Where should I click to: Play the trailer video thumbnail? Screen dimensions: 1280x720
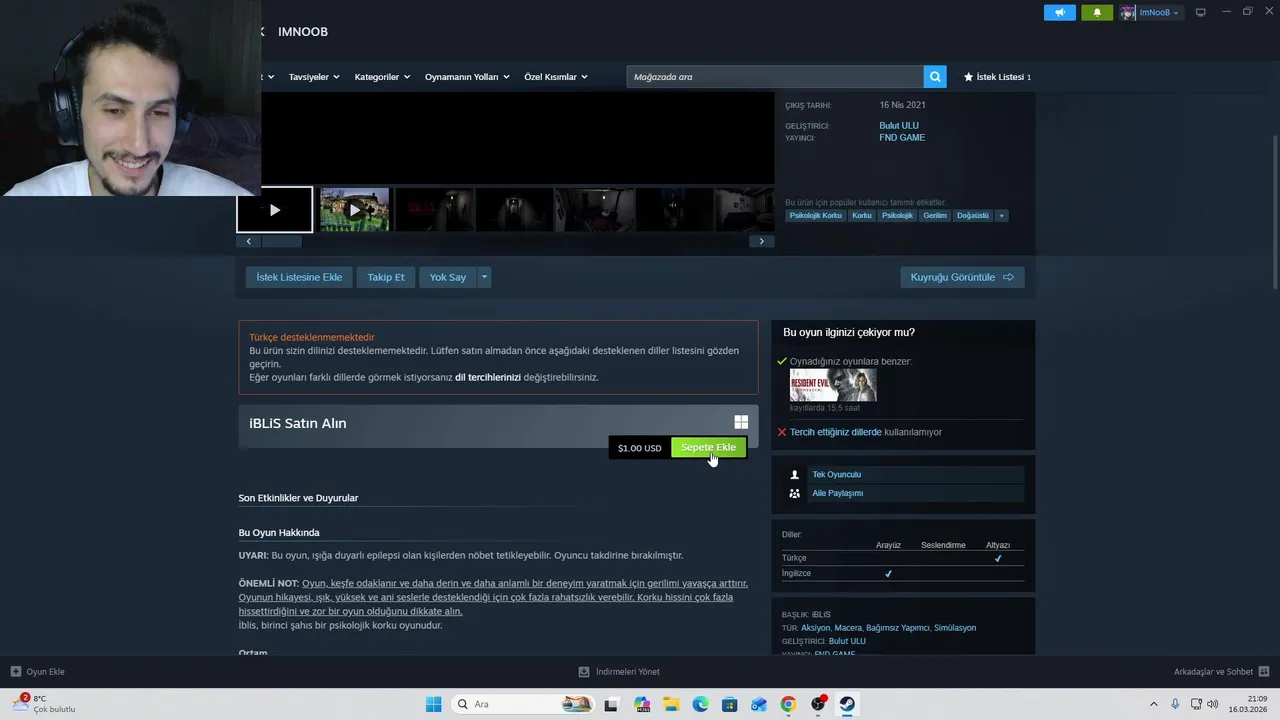tap(275, 210)
